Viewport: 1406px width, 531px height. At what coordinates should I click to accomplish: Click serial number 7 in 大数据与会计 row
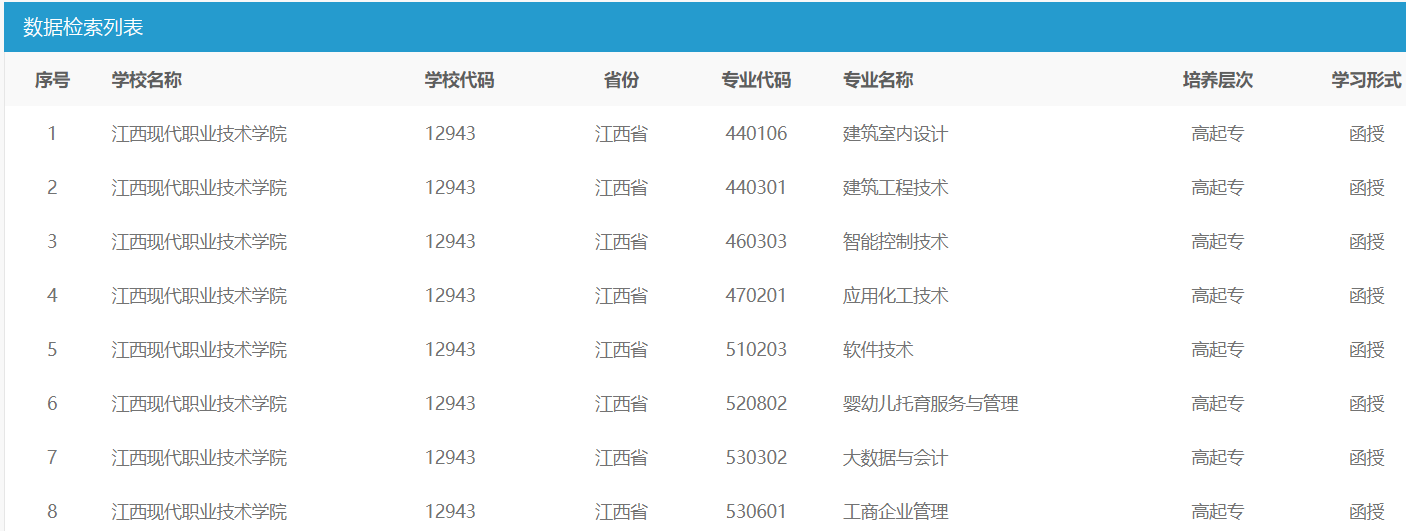pyautogui.click(x=52, y=457)
